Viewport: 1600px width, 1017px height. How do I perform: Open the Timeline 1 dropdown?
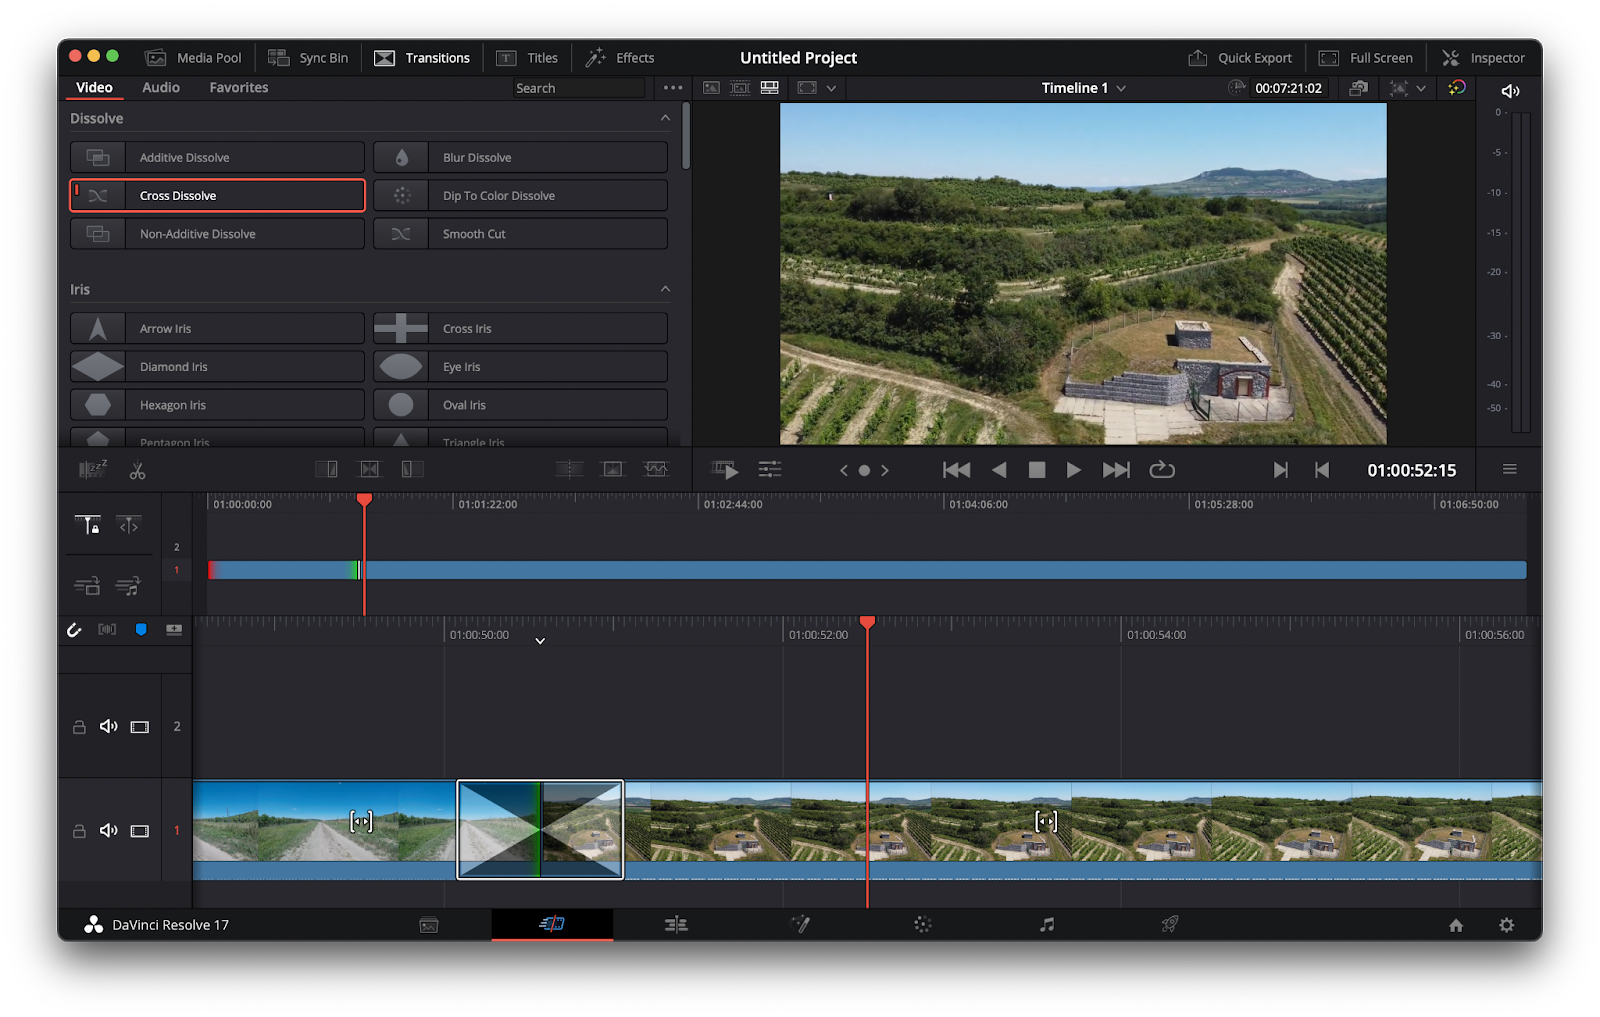tap(1121, 88)
